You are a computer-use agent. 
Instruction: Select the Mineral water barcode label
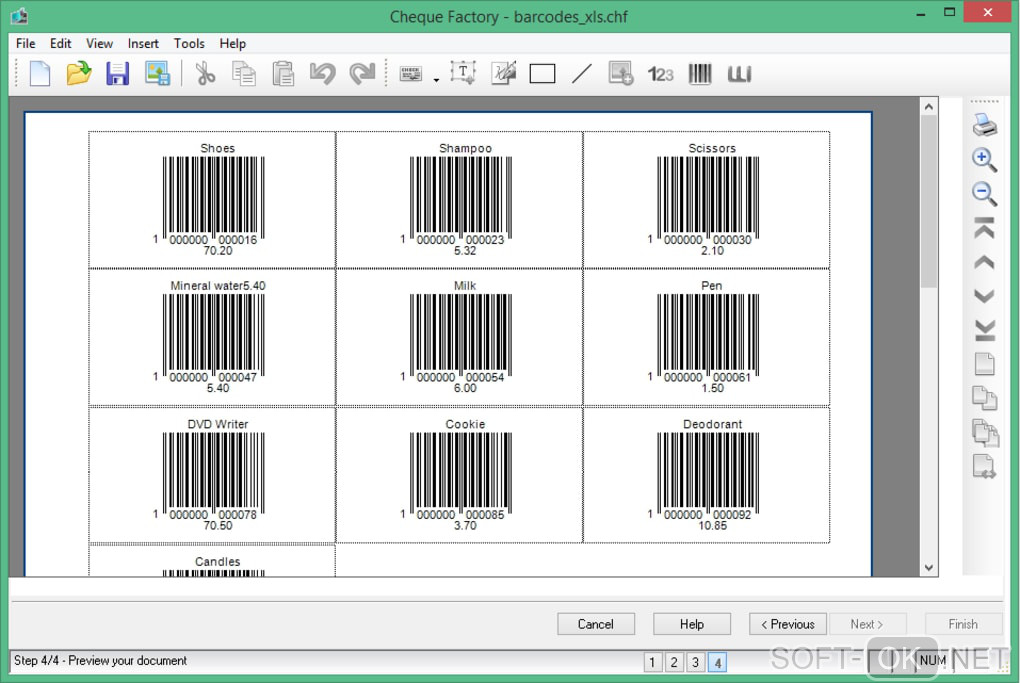(x=212, y=337)
